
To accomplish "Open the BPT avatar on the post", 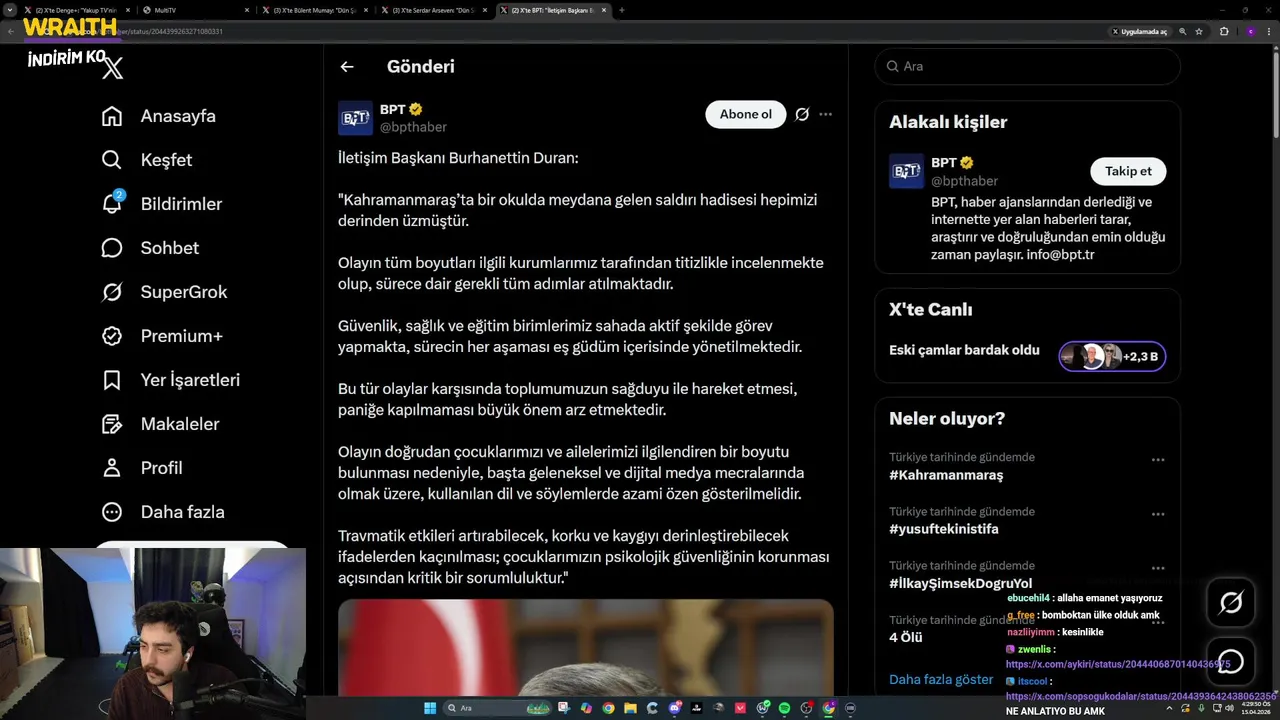I will point(355,118).
